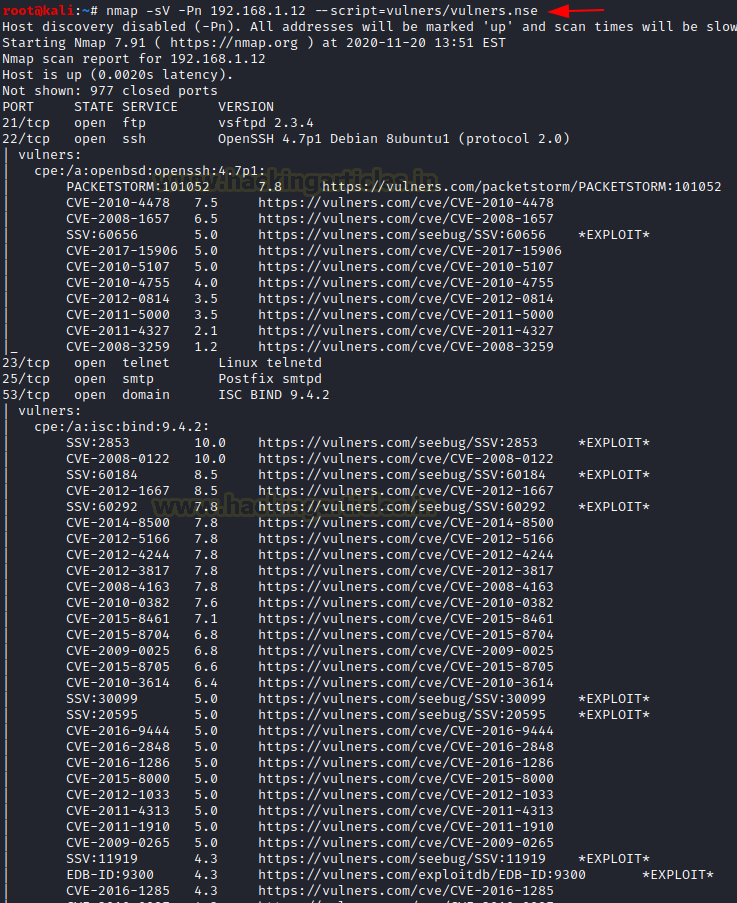Click the SSV:60656 seebug link

coord(402,235)
